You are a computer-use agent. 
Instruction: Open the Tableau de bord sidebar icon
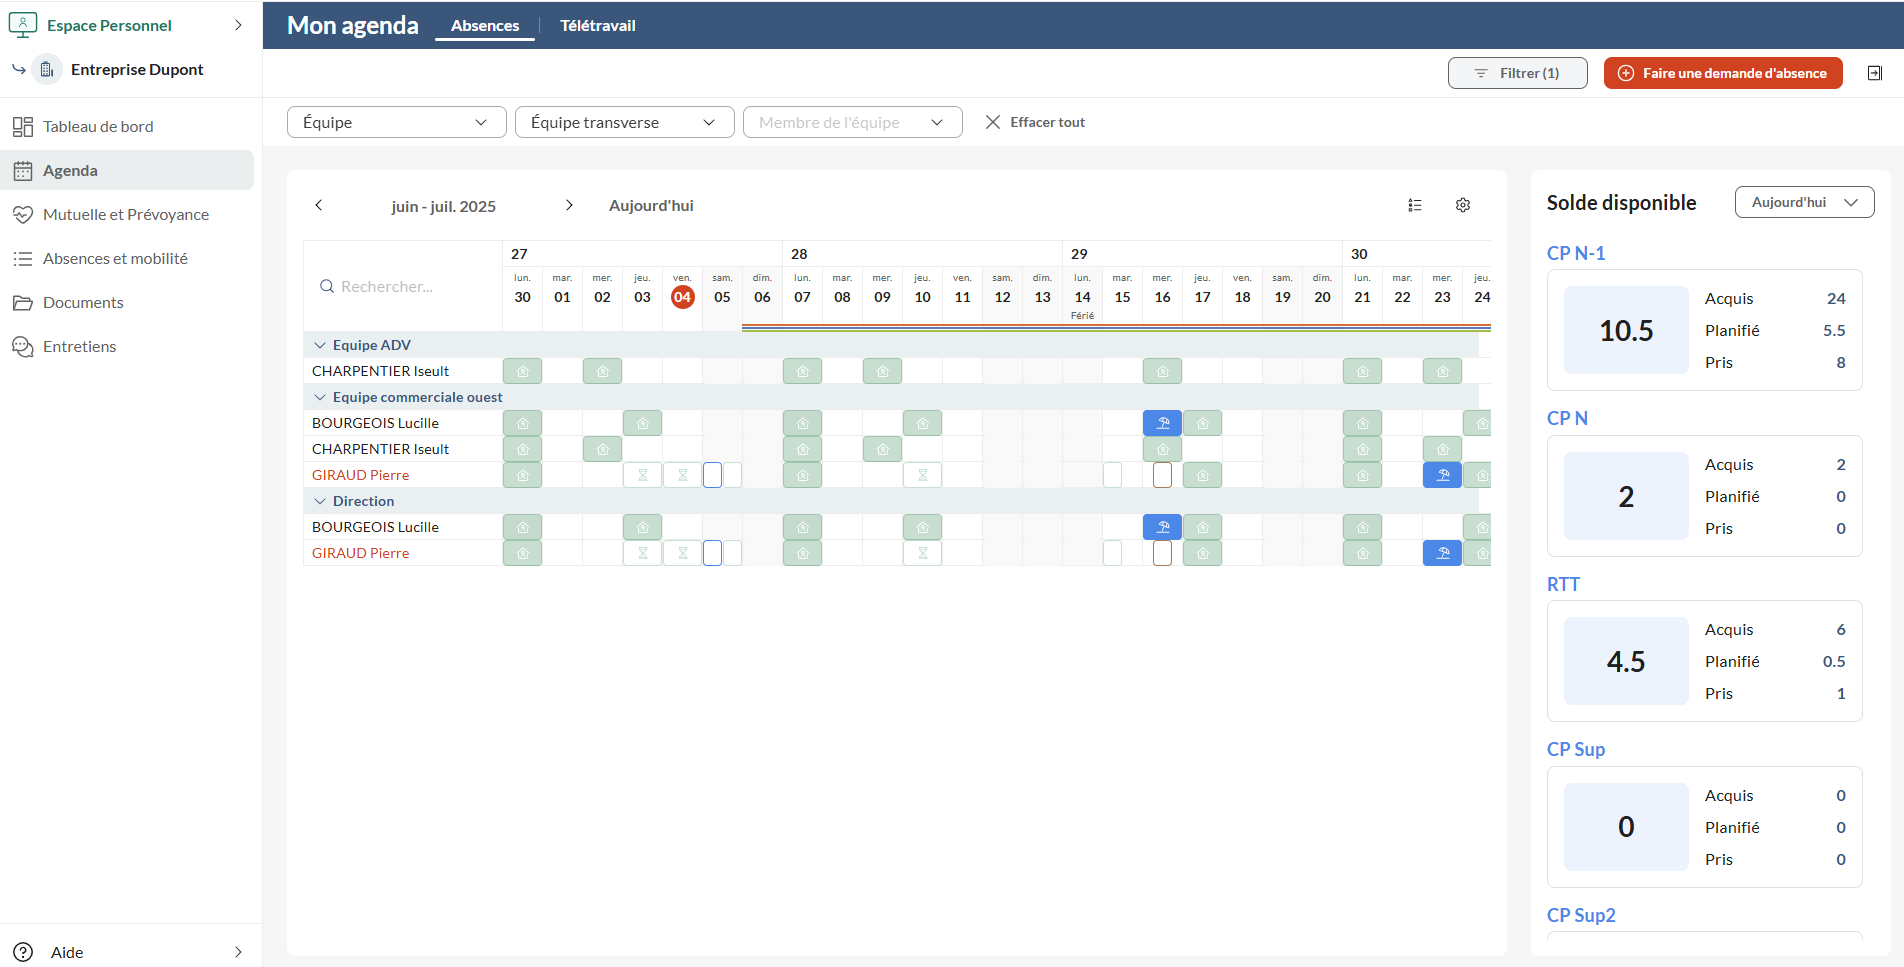(x=23, y=127)
